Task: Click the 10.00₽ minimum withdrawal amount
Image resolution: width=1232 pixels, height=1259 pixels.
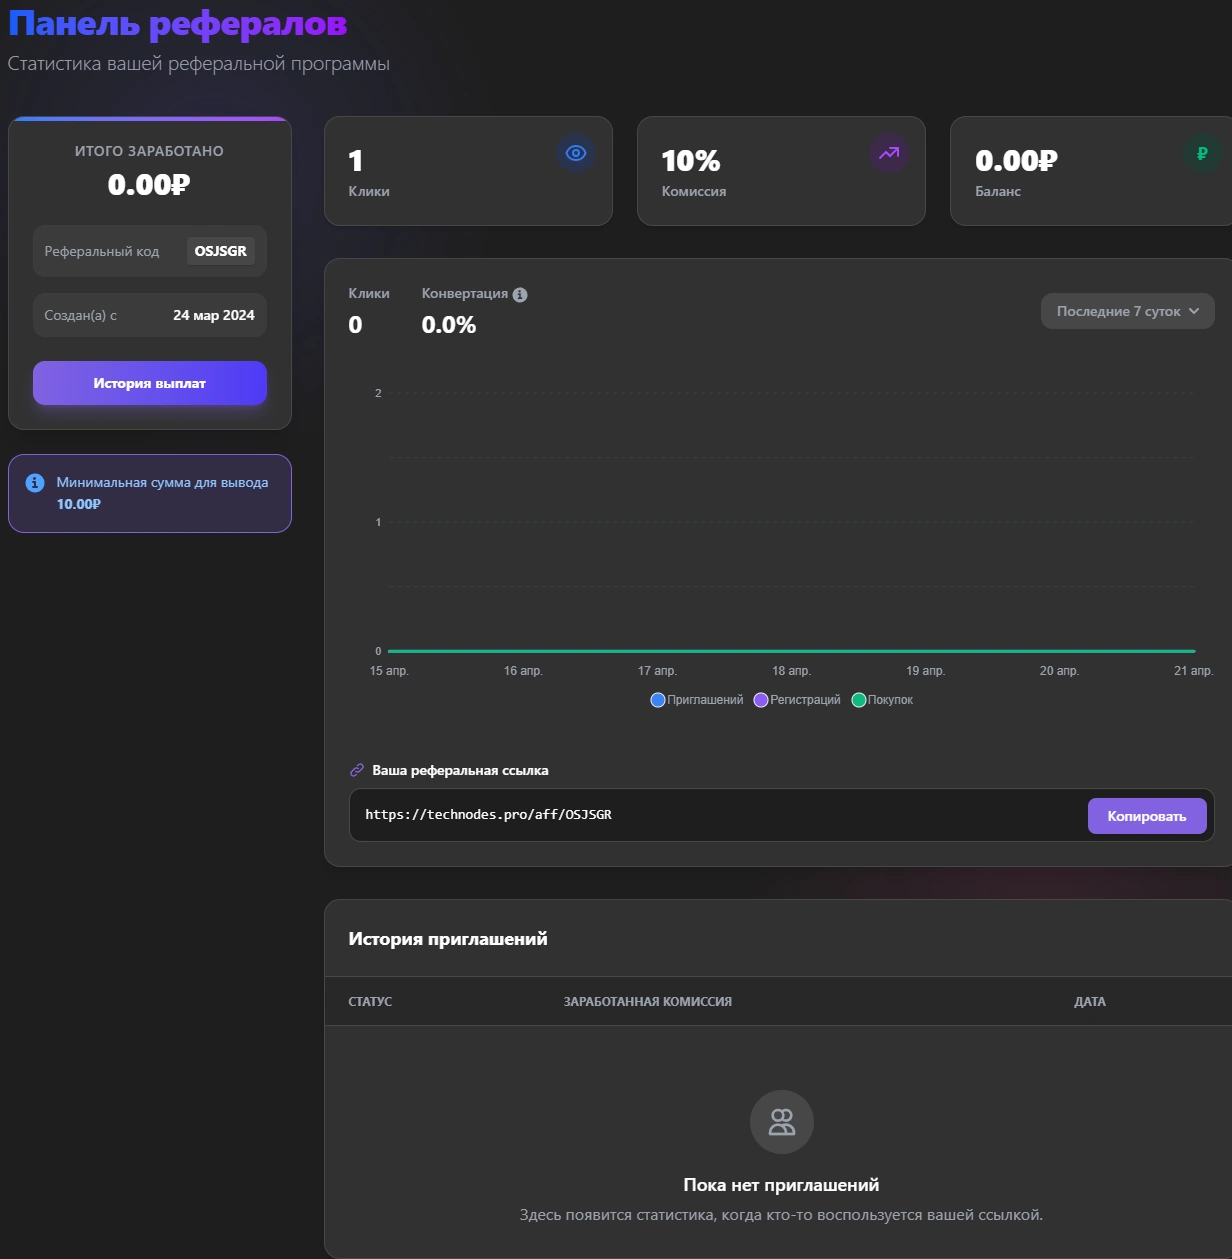Action: (79, 504)
